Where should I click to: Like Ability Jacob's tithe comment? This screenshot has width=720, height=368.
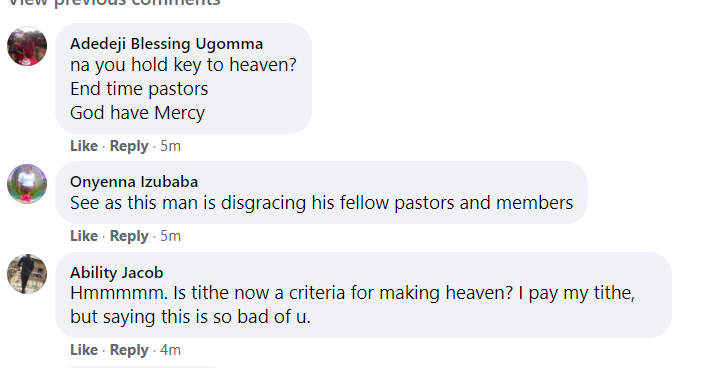tap(84, 350)
